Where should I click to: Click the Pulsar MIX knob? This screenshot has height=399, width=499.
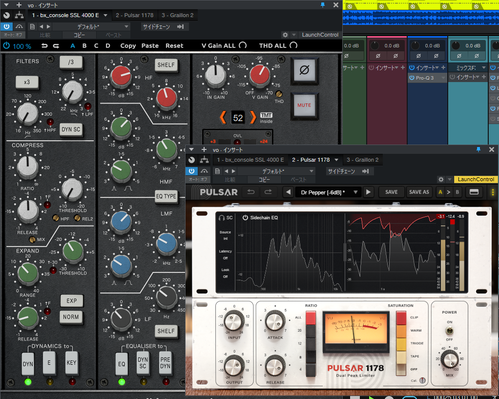click(449, 360)
